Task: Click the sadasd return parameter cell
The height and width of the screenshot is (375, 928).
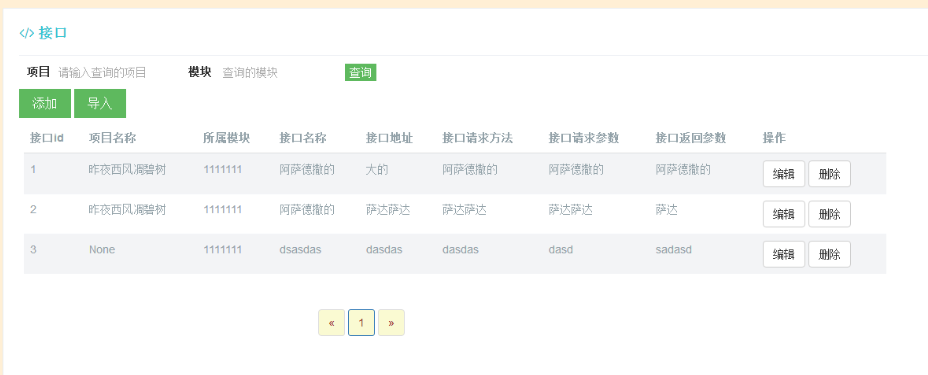Action: (x=674, y=250)
